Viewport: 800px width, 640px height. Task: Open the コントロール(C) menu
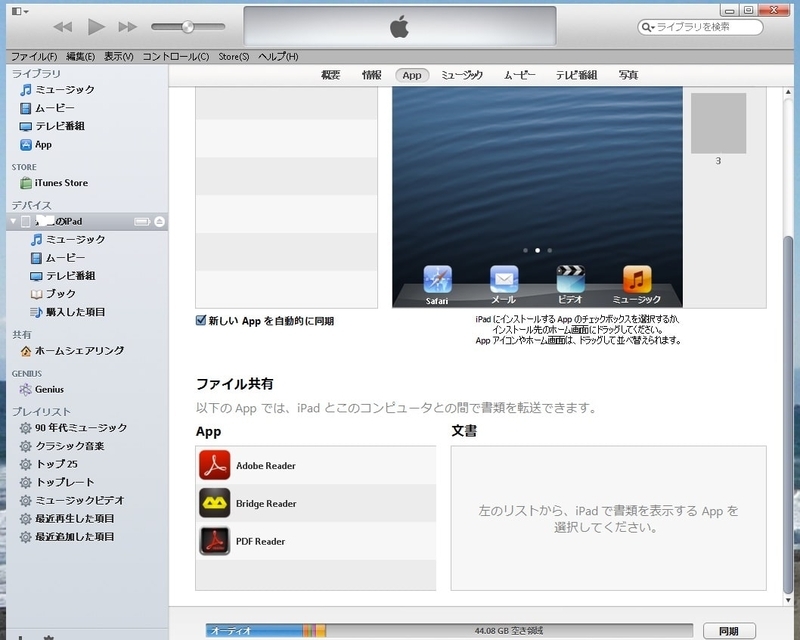[x=176, y=56]
